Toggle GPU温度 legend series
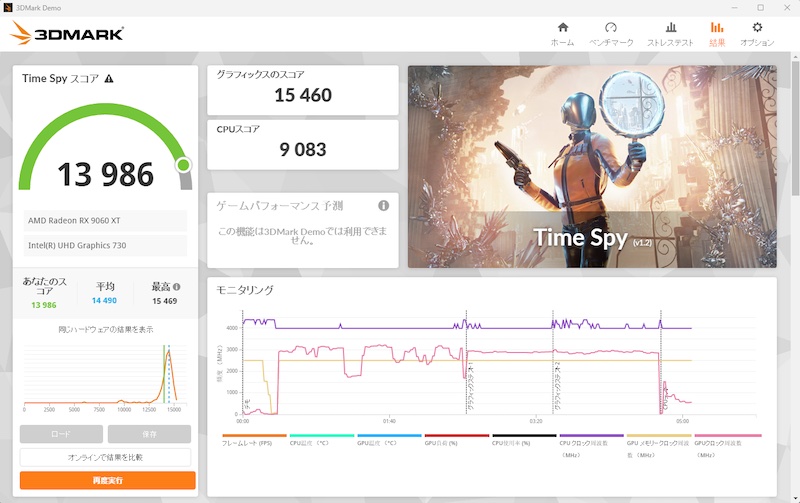This screenshot has height=503, width=800. click(389, 440)
